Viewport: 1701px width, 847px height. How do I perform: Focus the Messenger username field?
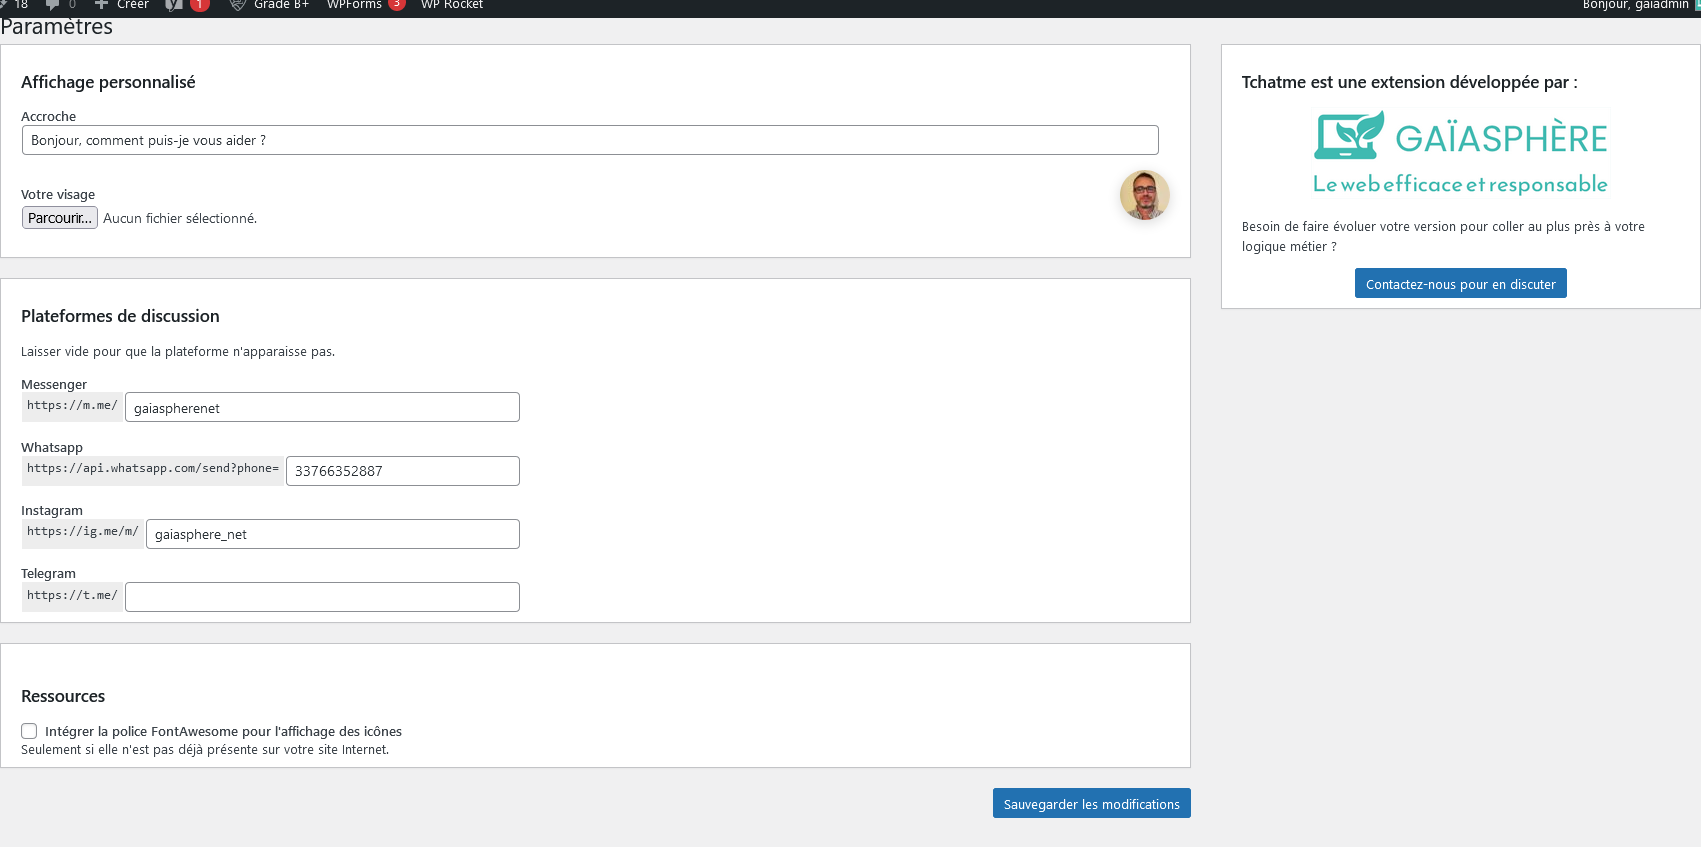(322, 408)
